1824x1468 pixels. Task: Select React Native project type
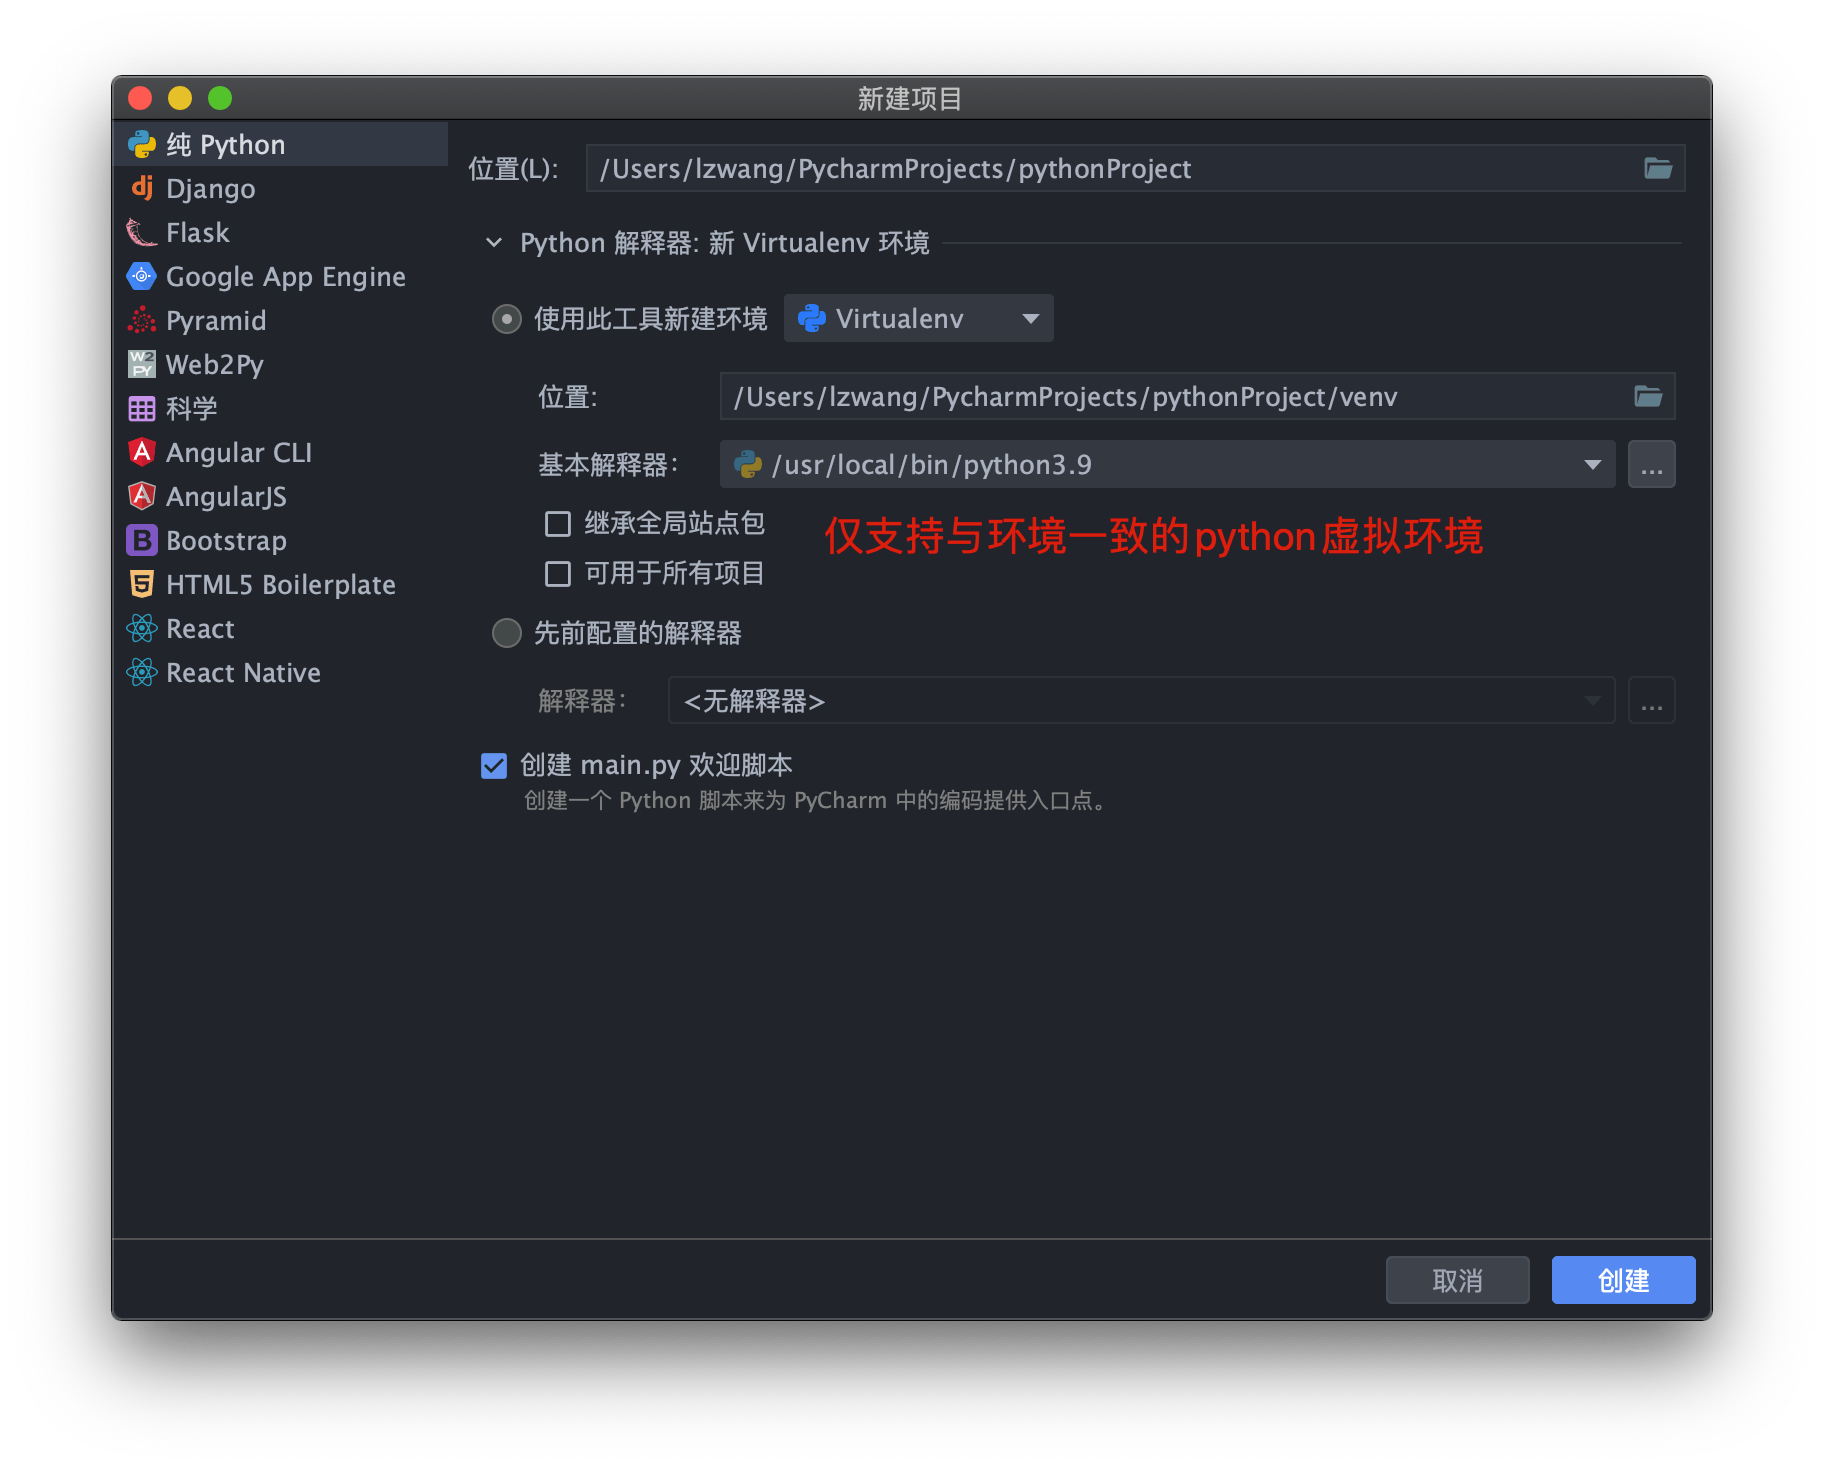tap(280, 672)
